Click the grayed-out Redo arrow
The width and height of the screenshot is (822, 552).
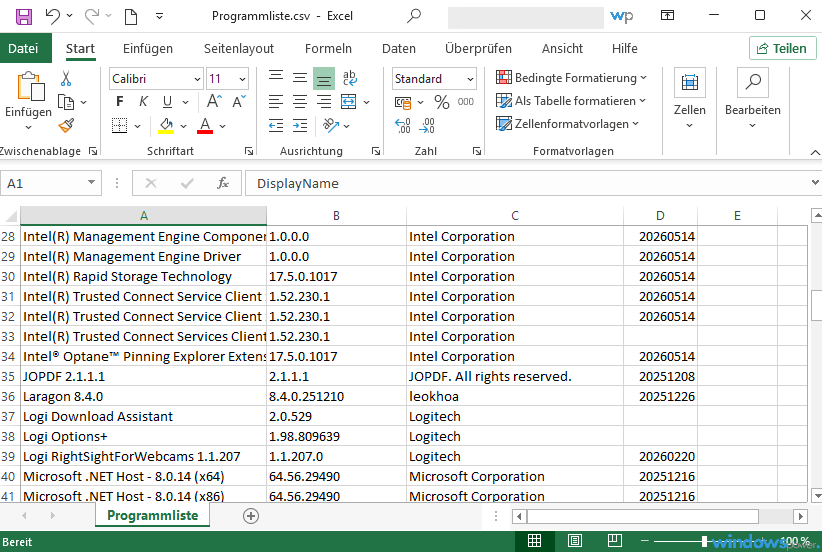92,16
